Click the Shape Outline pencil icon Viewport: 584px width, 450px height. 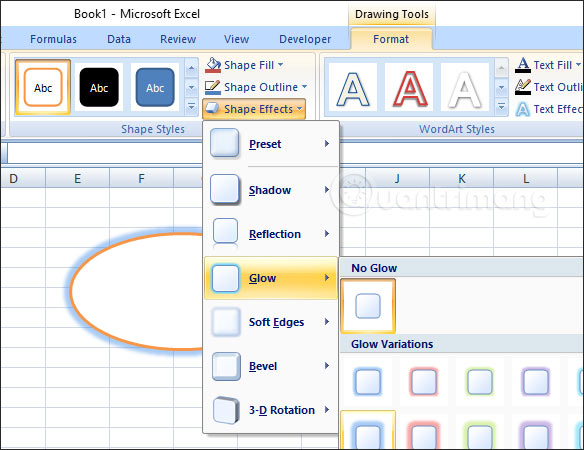coord(213,87)
